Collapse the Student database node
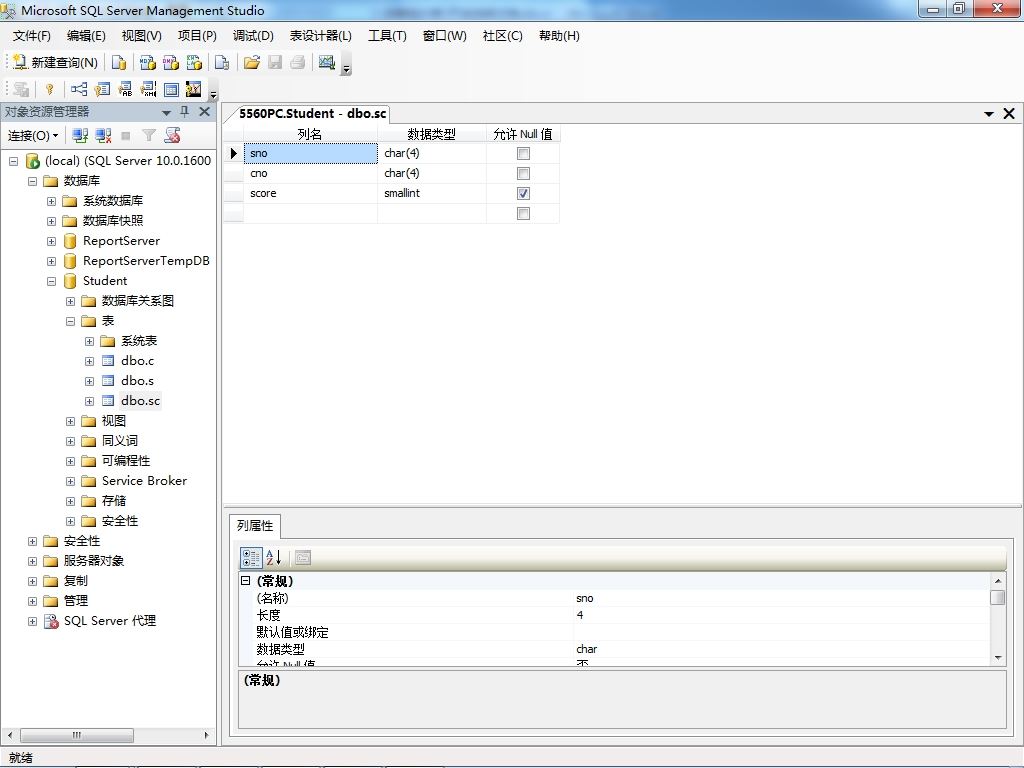Screen dimensions: 1024x768 coord(52,281)
